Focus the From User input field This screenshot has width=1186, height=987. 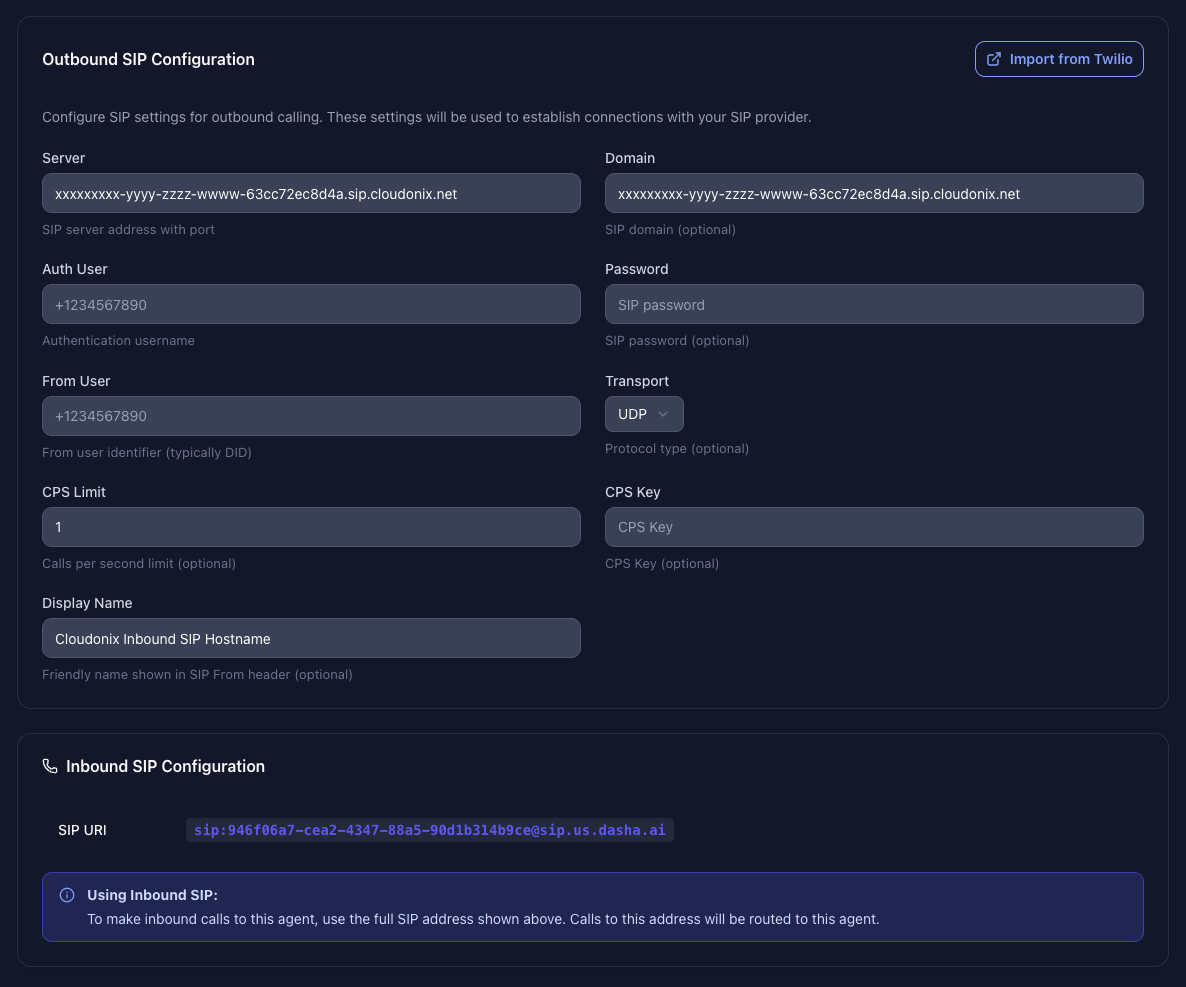(311, 416)
